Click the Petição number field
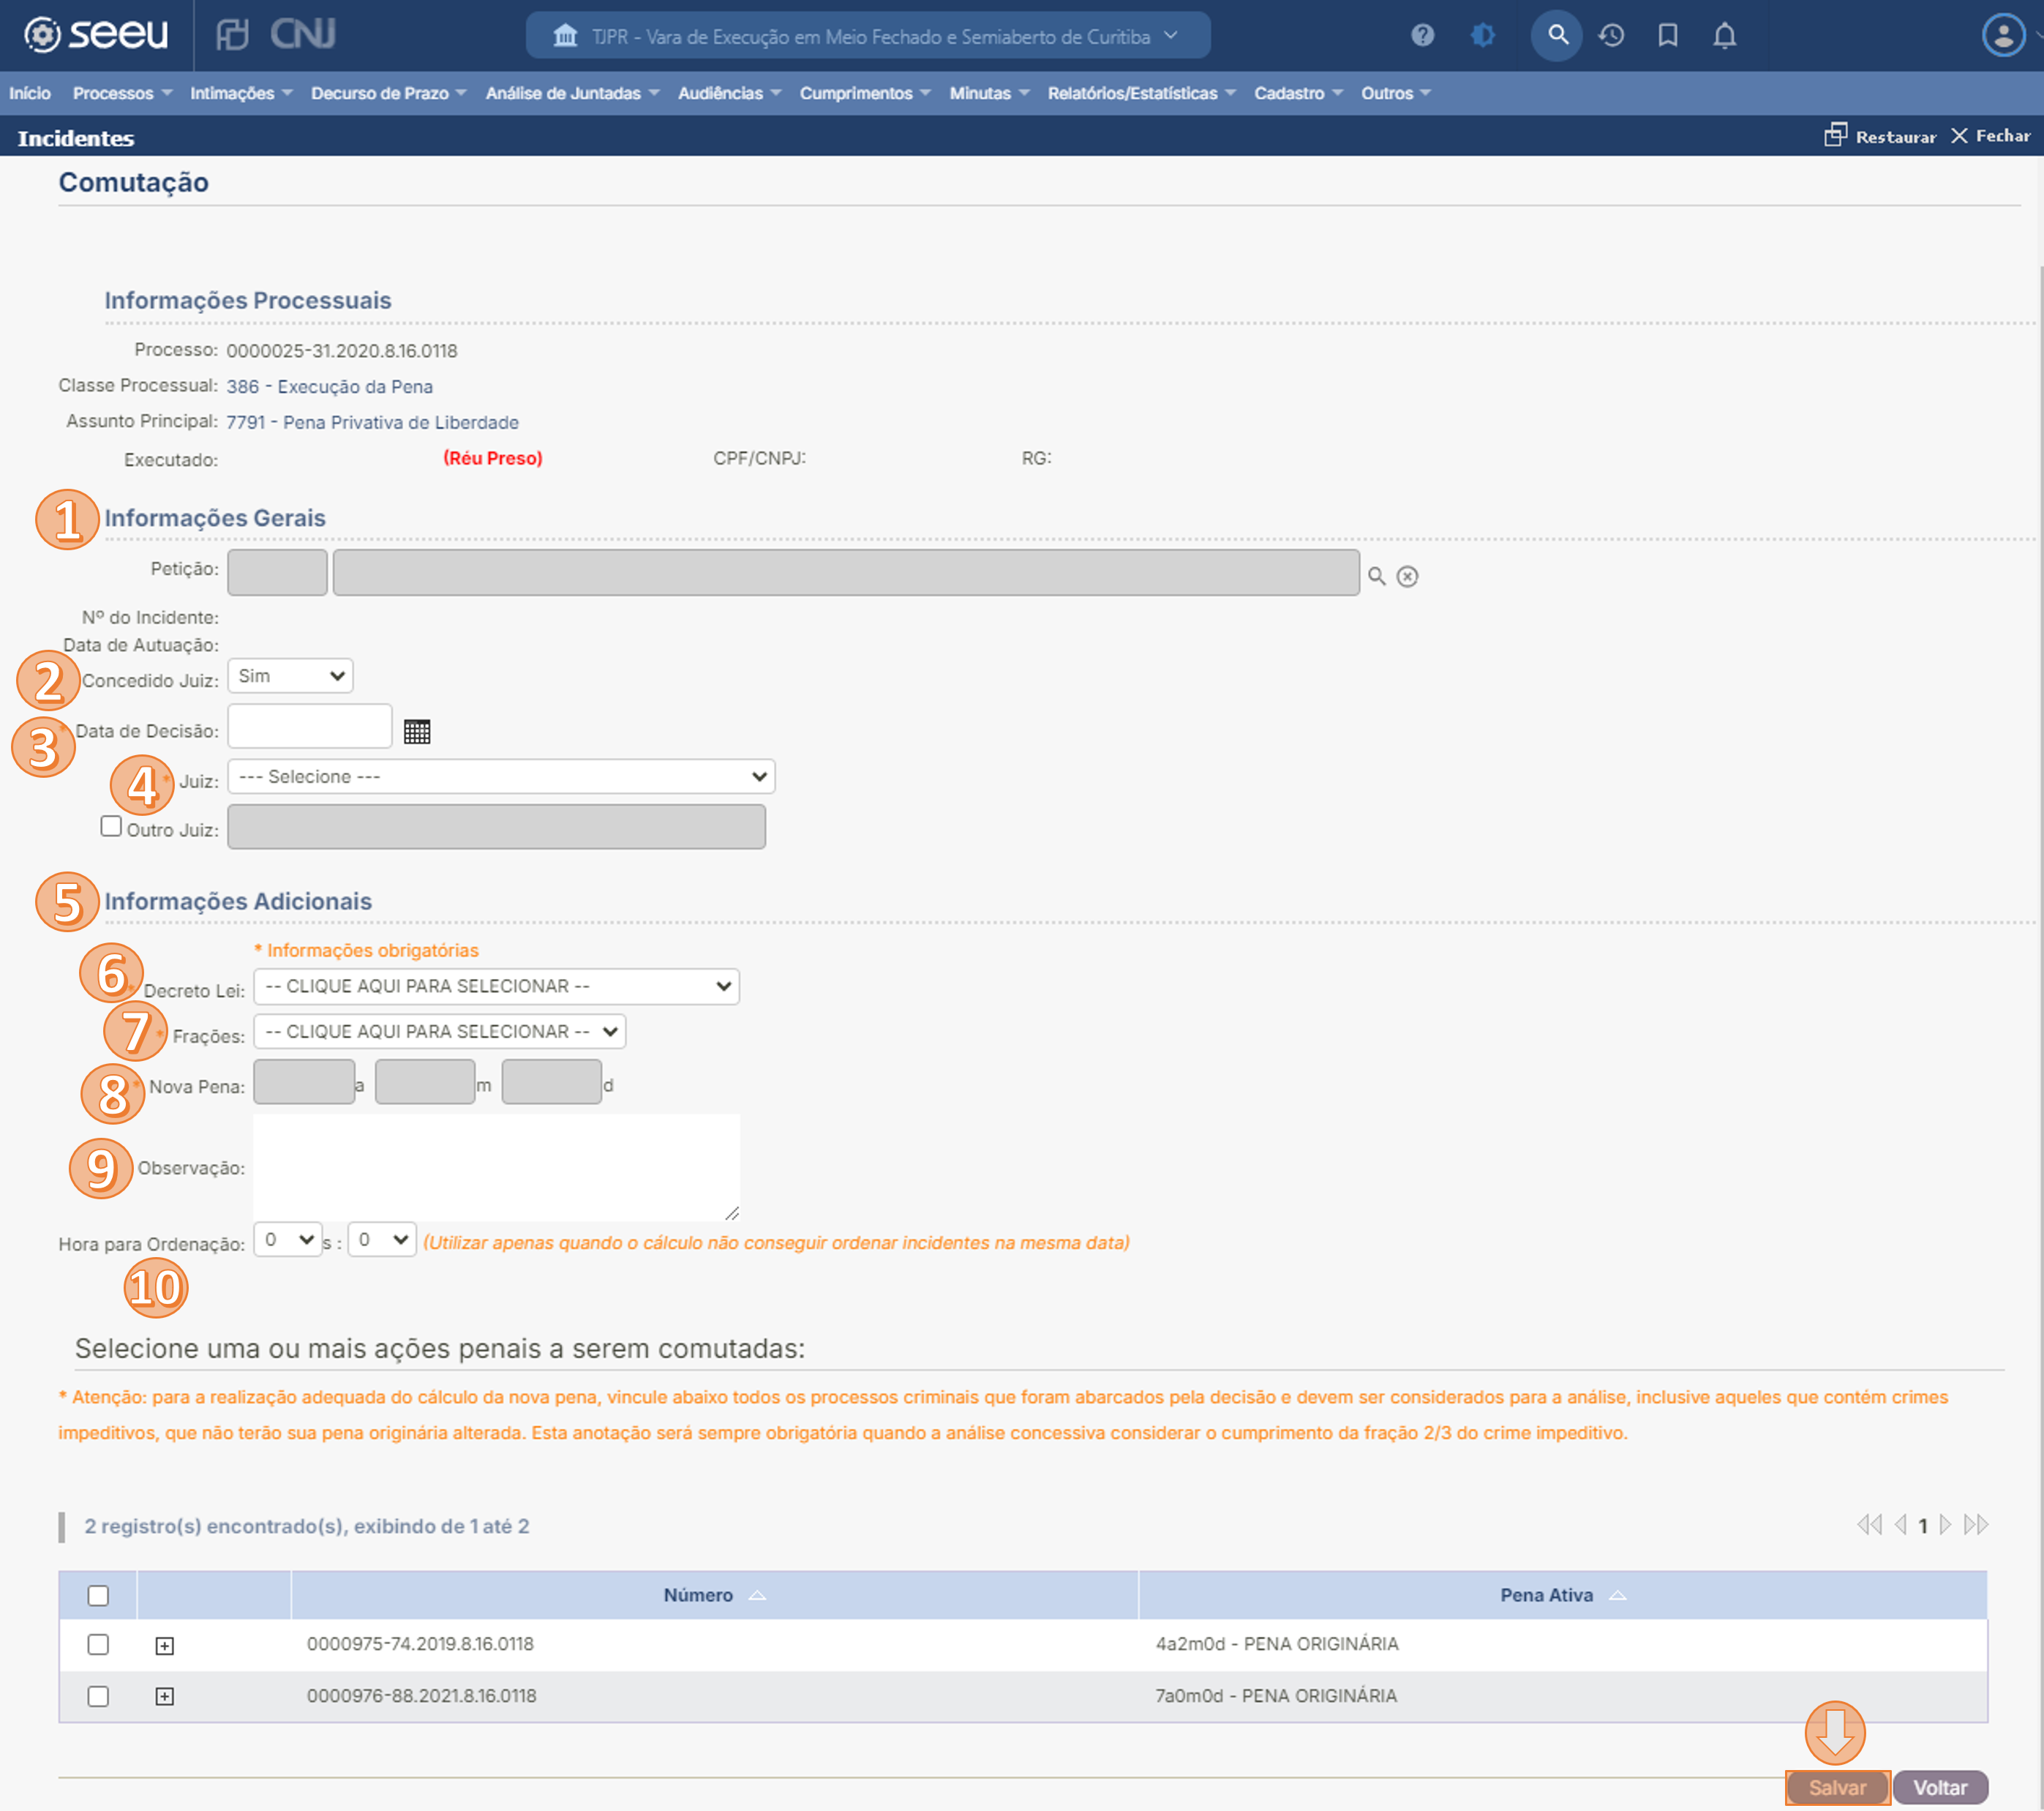 click(x=277, y=572)
